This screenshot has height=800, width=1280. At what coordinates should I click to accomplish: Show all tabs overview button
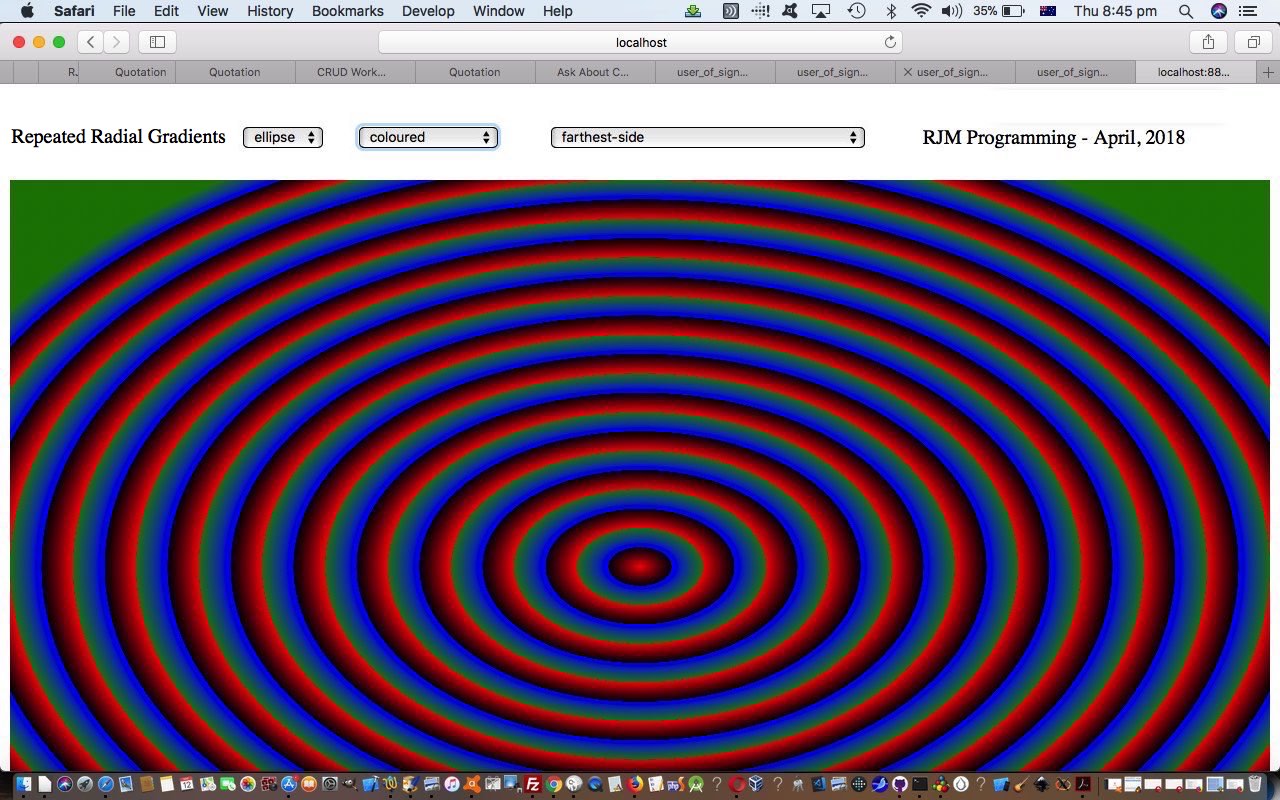pyautogui.click(x=1253, y=42)
